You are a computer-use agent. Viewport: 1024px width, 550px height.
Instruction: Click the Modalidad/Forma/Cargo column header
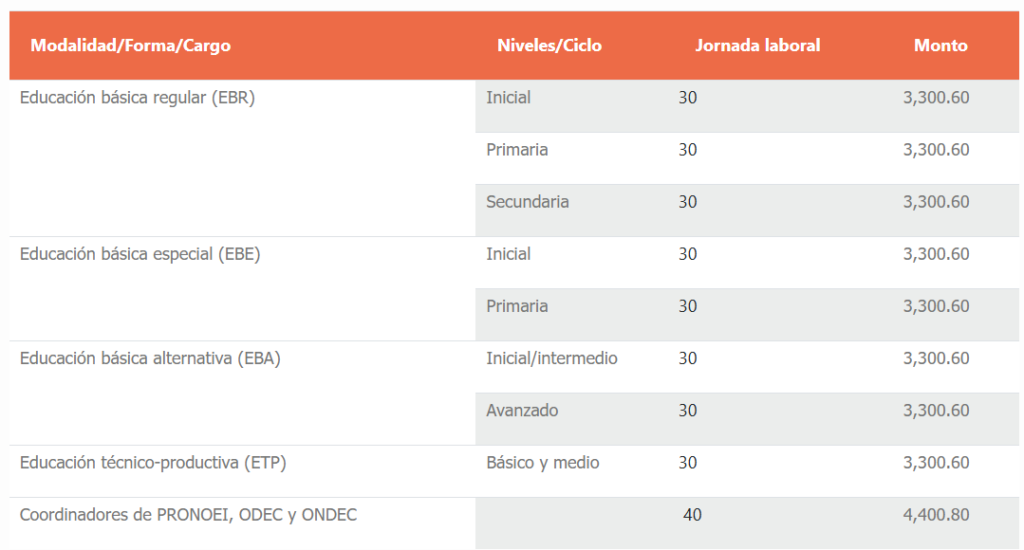(131, 45)
